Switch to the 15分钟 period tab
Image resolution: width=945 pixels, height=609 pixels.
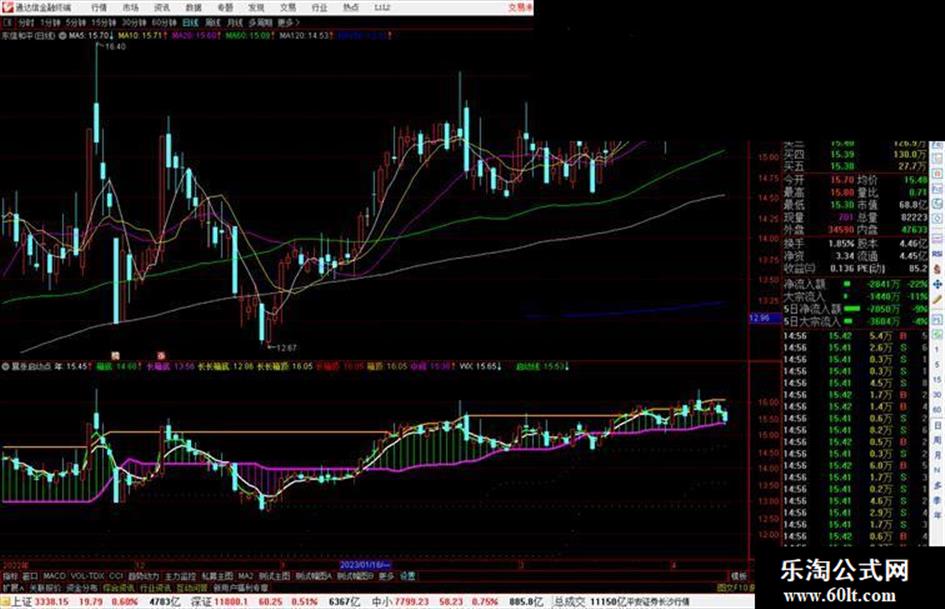click(104, 22)
